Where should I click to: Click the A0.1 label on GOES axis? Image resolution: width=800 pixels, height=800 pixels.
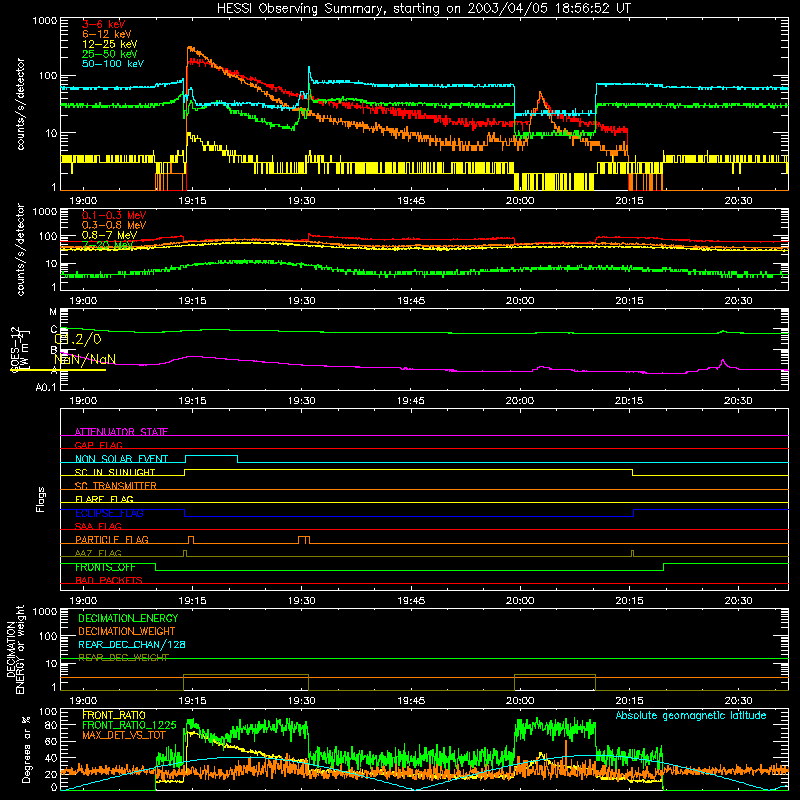pos(46,388)
